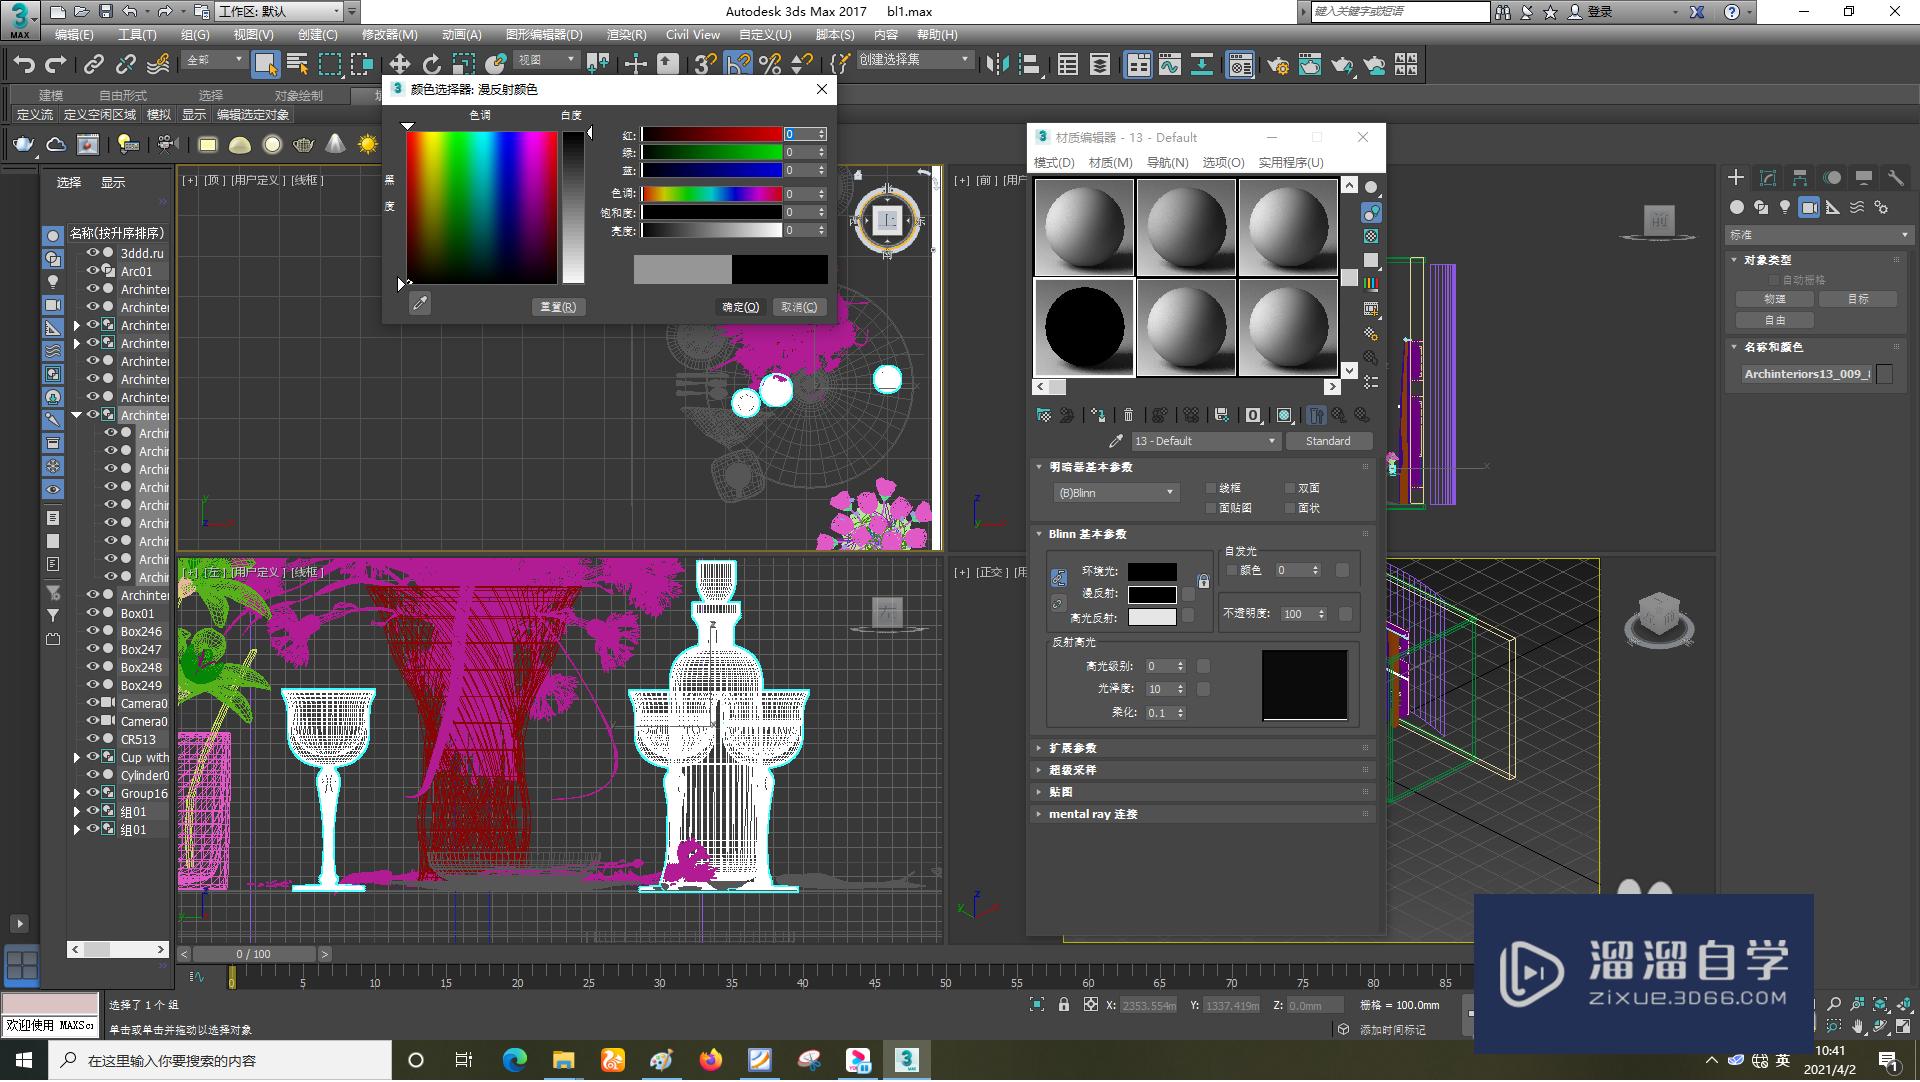
Task: Expand the 扩展参数 rollout
Action: pyautogui.click(x=1072, y=748)
